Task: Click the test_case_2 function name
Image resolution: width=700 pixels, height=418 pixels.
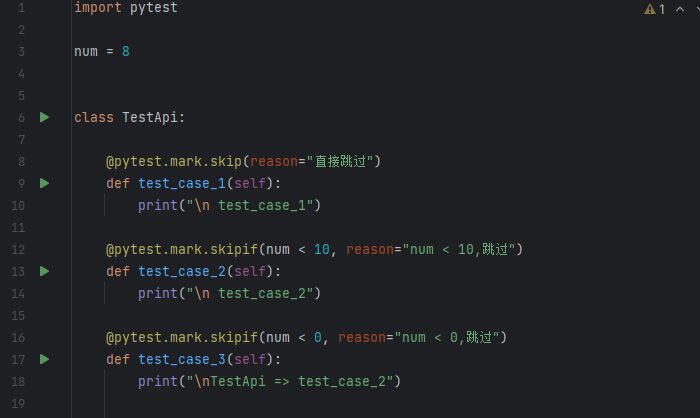Action: coord(182,272)
